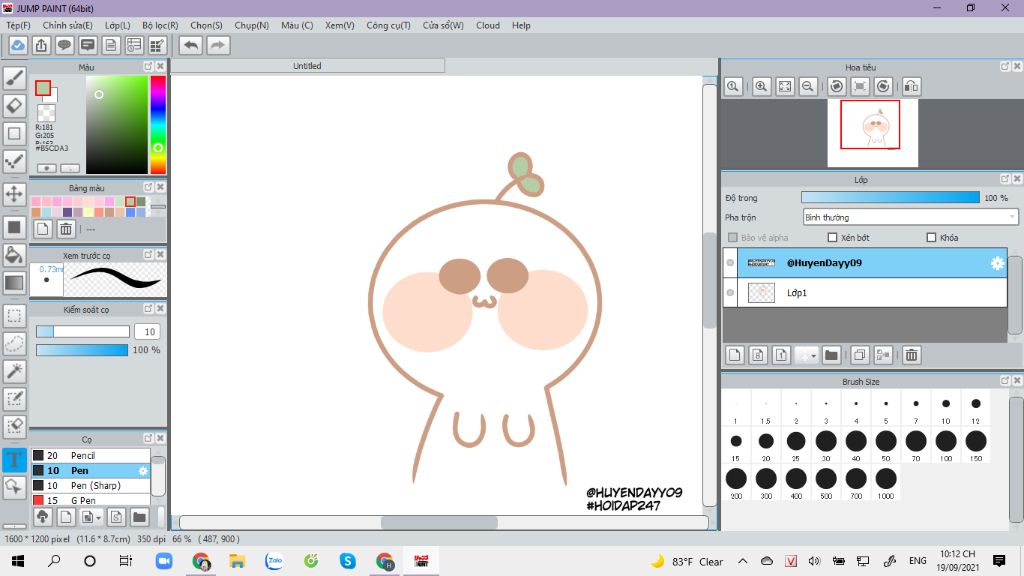Select the Eraser tool
This screenshot has height=576, width=1024.
click(14, 106)
